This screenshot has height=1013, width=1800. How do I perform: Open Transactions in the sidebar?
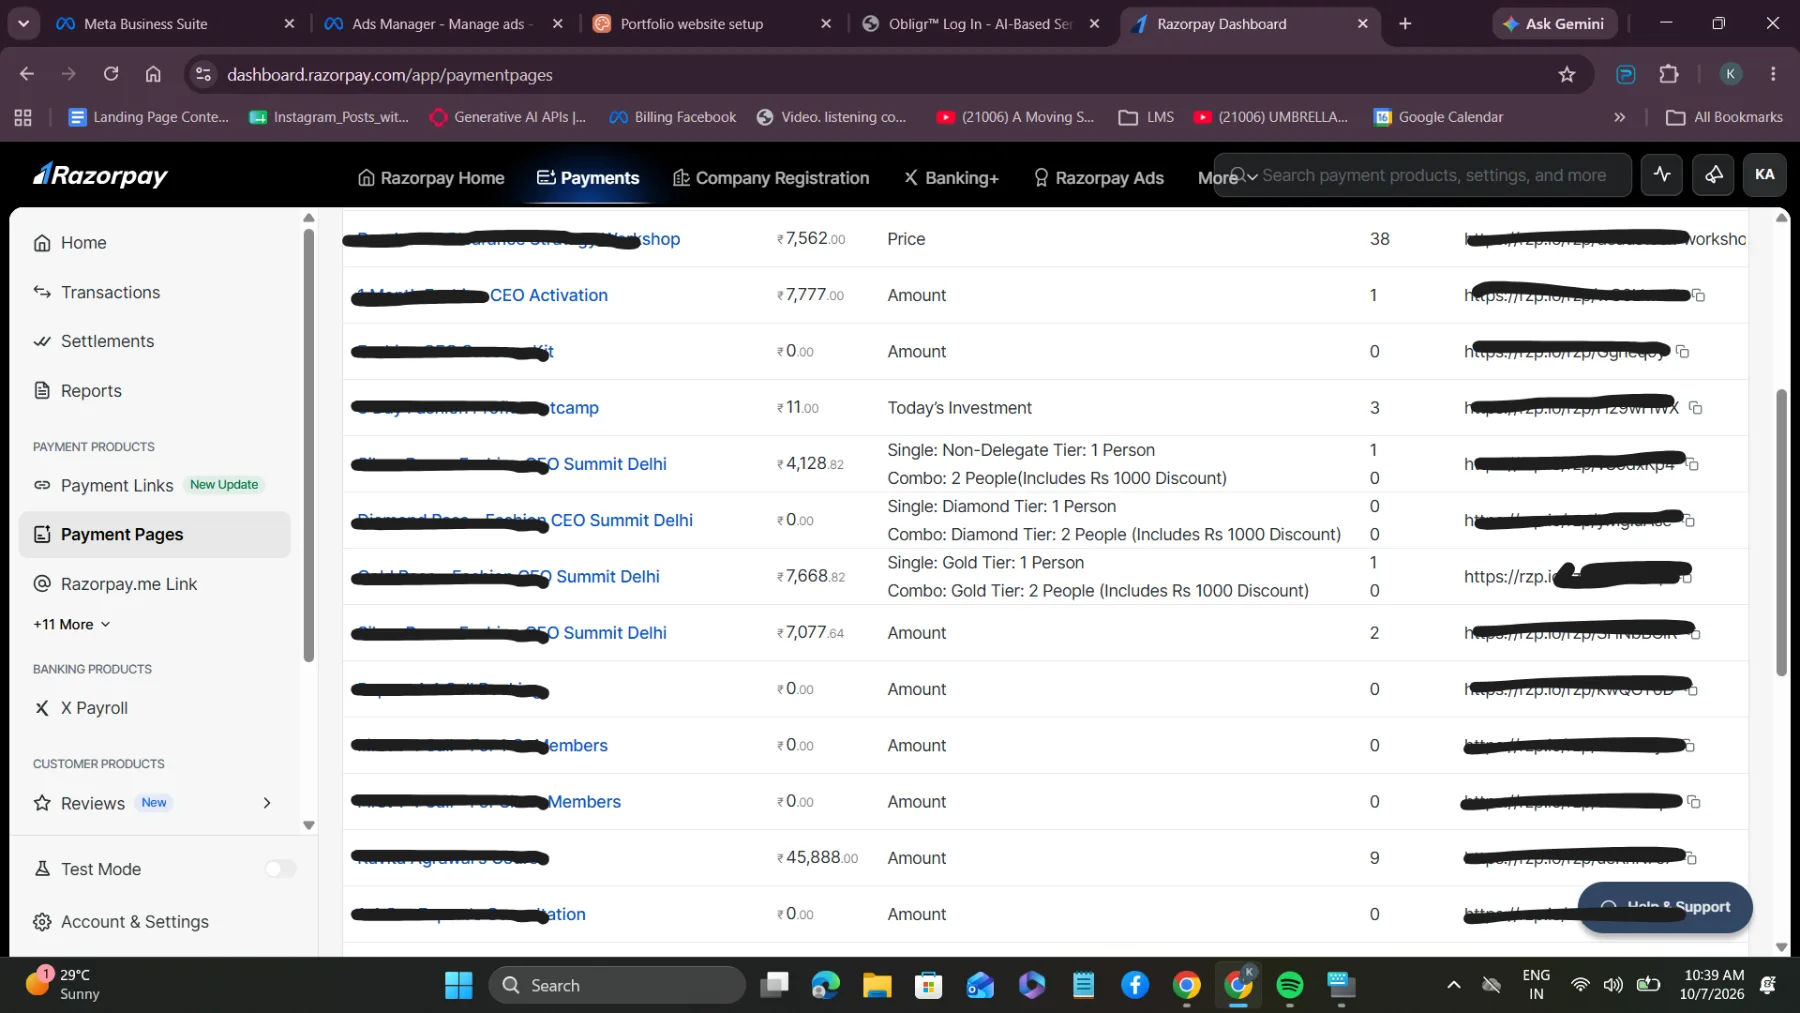coord(97,292)
